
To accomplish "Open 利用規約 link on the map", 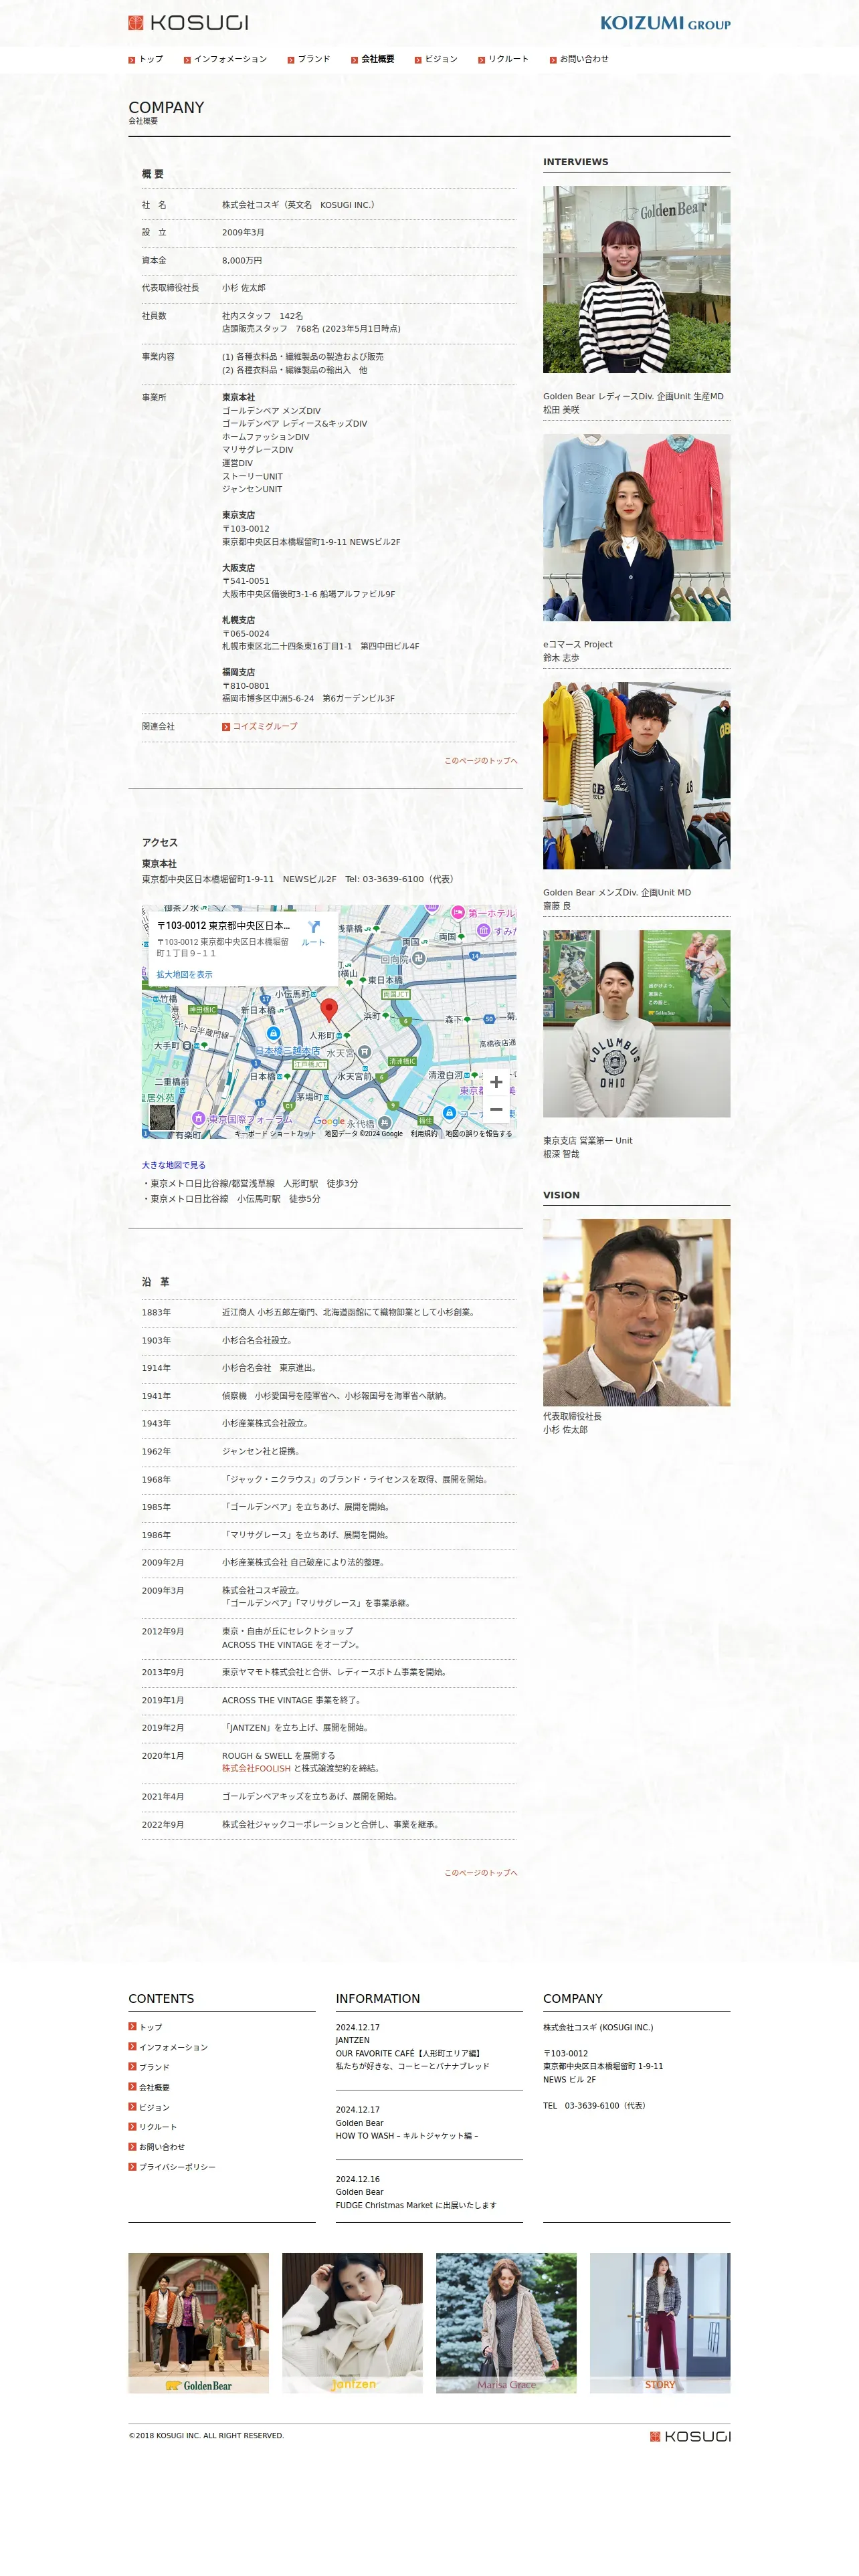I will pyautogui.click(x=424, y=1134).
